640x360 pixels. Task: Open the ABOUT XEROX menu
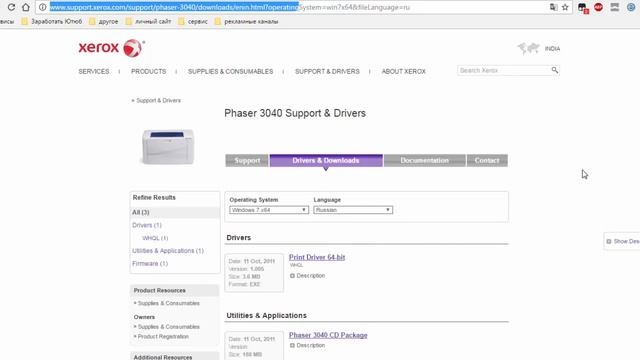(x=404, y=71)
